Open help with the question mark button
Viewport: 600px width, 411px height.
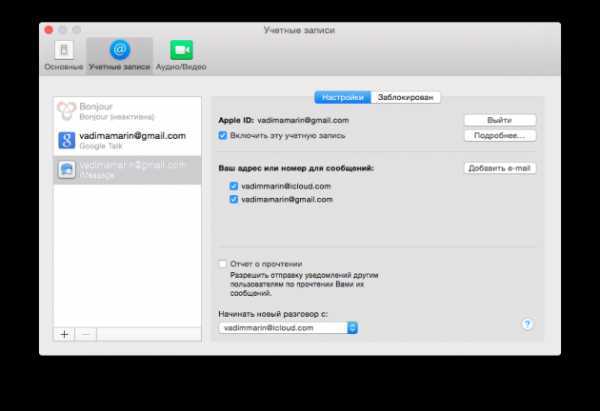click(x=527, y=324)
